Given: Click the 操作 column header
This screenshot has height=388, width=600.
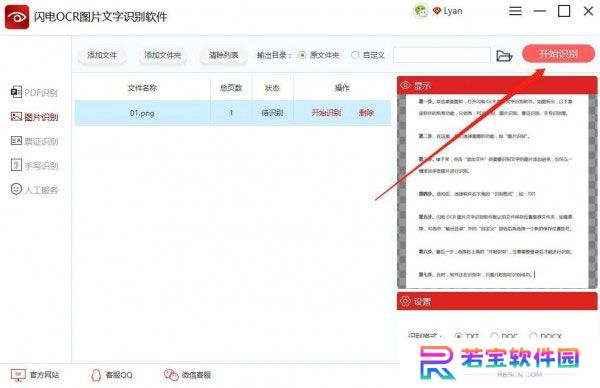Looking at the screenshot, I should coord(342,88).
